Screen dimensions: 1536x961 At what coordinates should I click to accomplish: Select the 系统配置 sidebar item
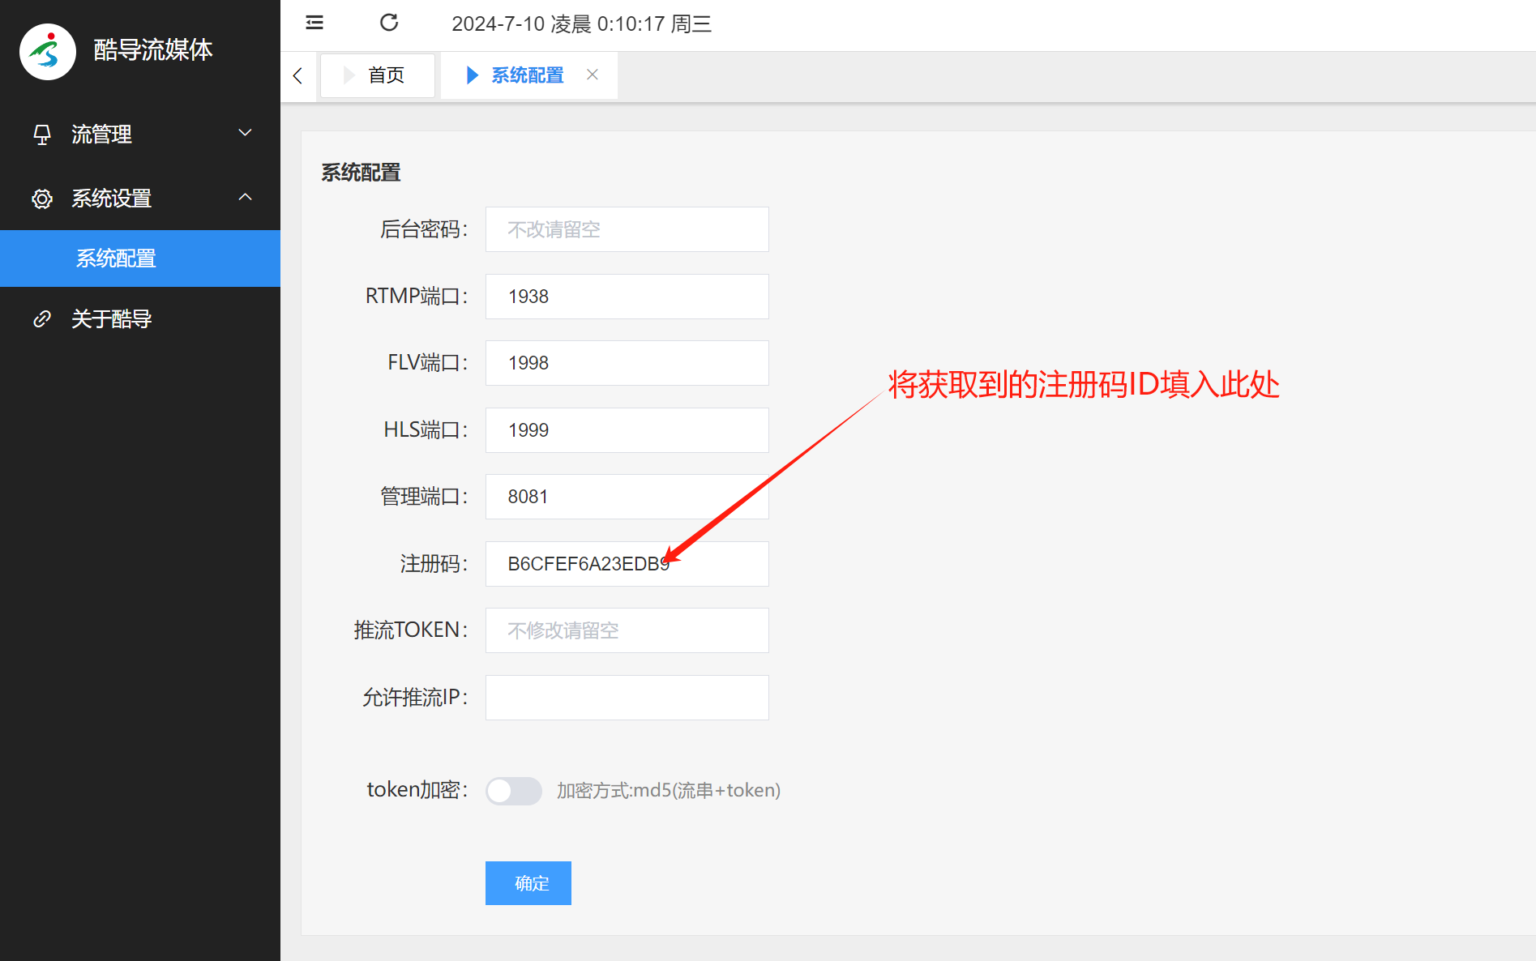pyautogui.click(x=140, y=258)
